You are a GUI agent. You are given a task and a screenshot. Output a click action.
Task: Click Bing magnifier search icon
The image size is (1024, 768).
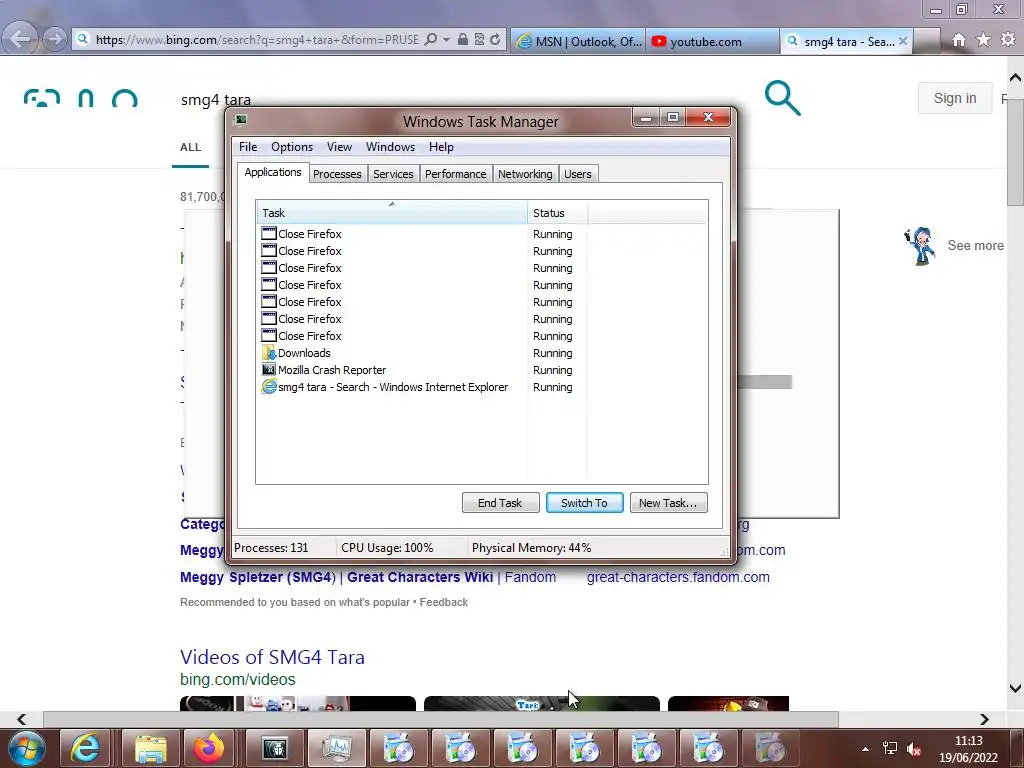click(782, 98)
